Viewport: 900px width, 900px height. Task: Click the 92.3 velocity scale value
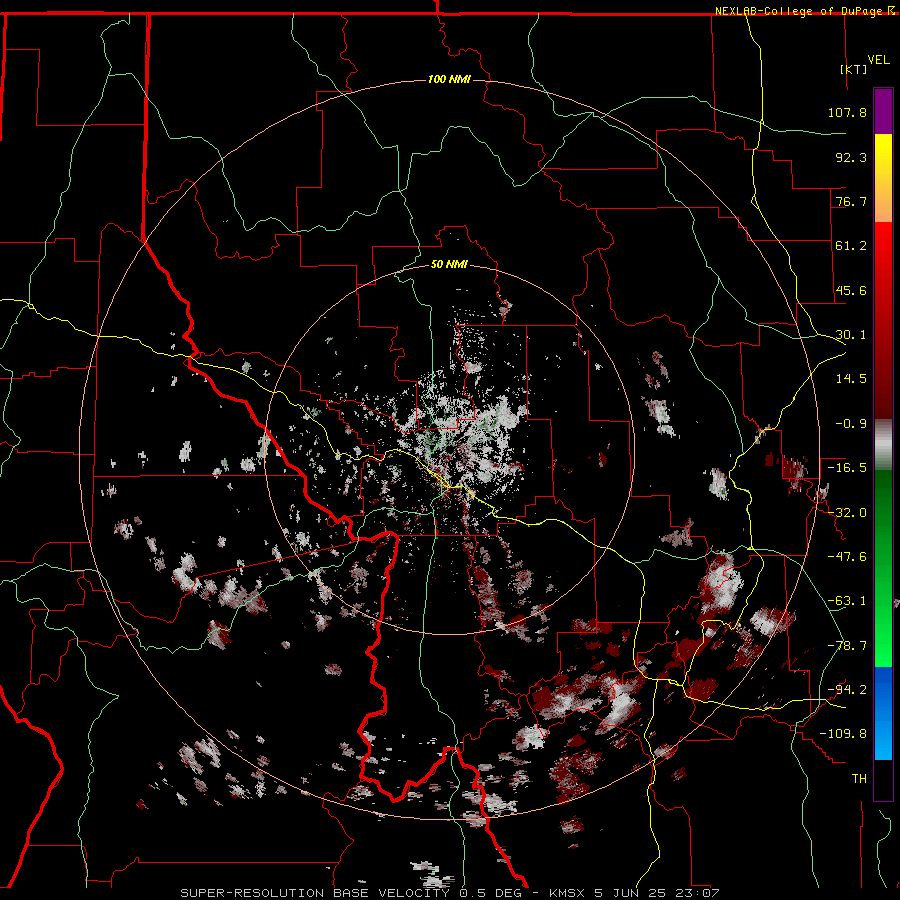(851, 157)
